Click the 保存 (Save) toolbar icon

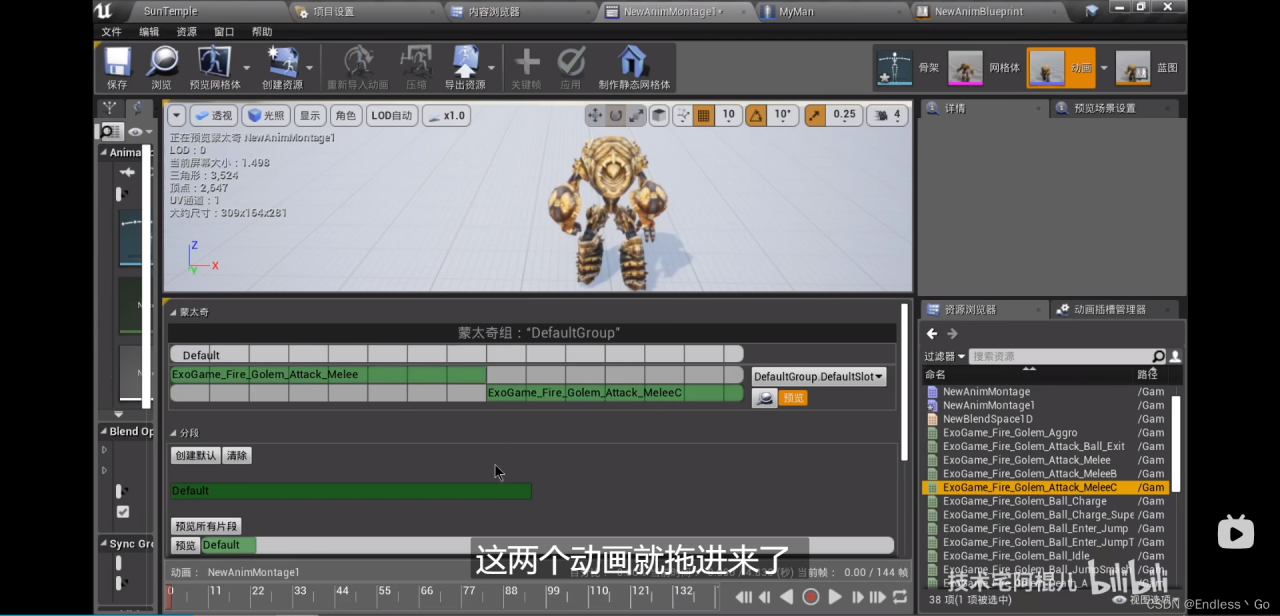point(117,62)
